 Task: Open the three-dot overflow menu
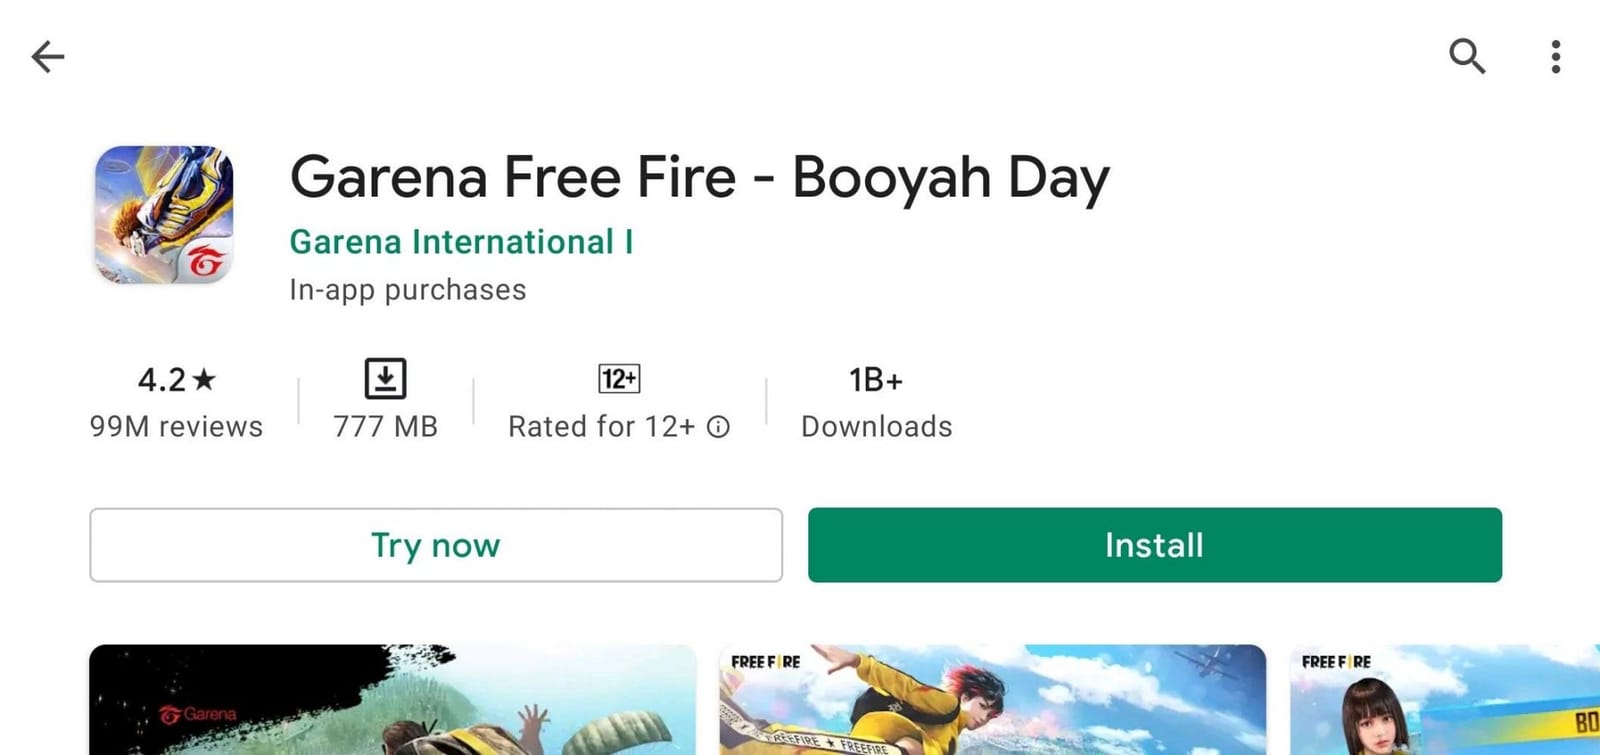pyautogui.click(x=1555, y=57)
